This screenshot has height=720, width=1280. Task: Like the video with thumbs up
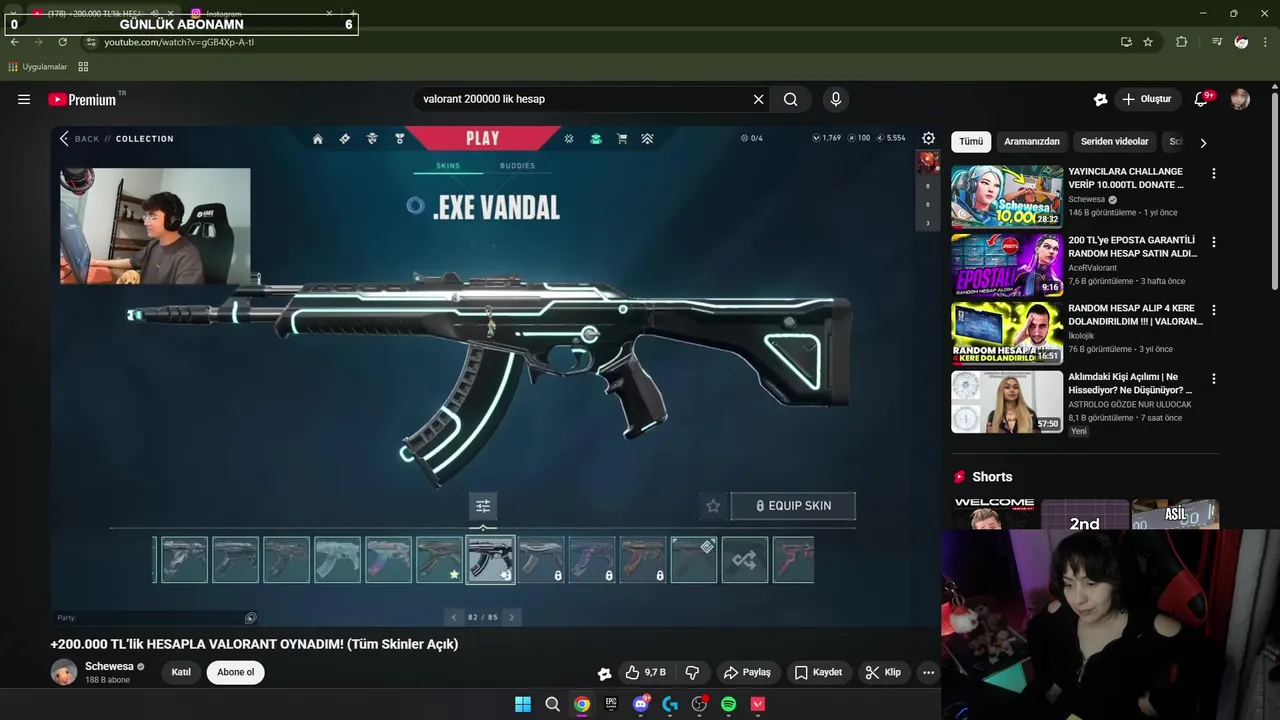646,672
